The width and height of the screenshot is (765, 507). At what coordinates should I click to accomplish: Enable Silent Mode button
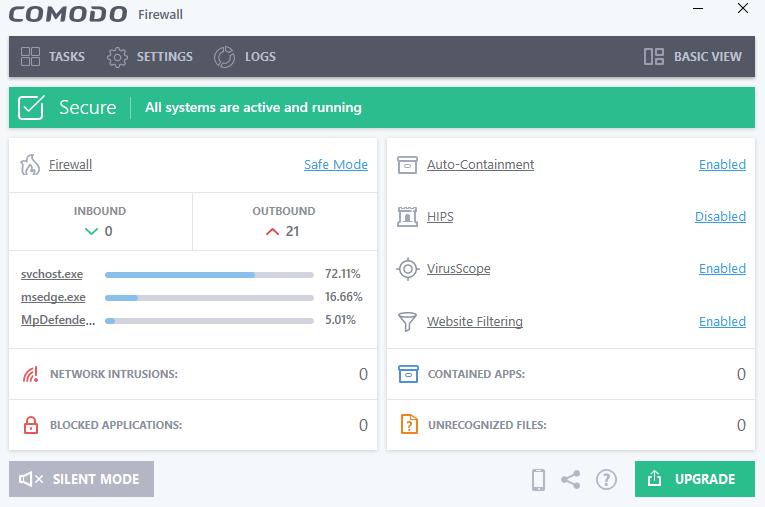tap(81, 479)
